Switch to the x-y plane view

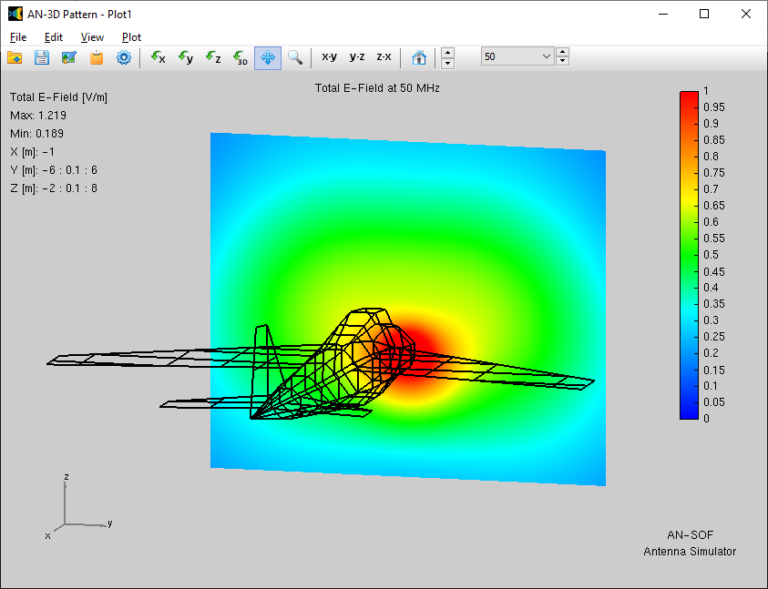[x=329, y=57]
